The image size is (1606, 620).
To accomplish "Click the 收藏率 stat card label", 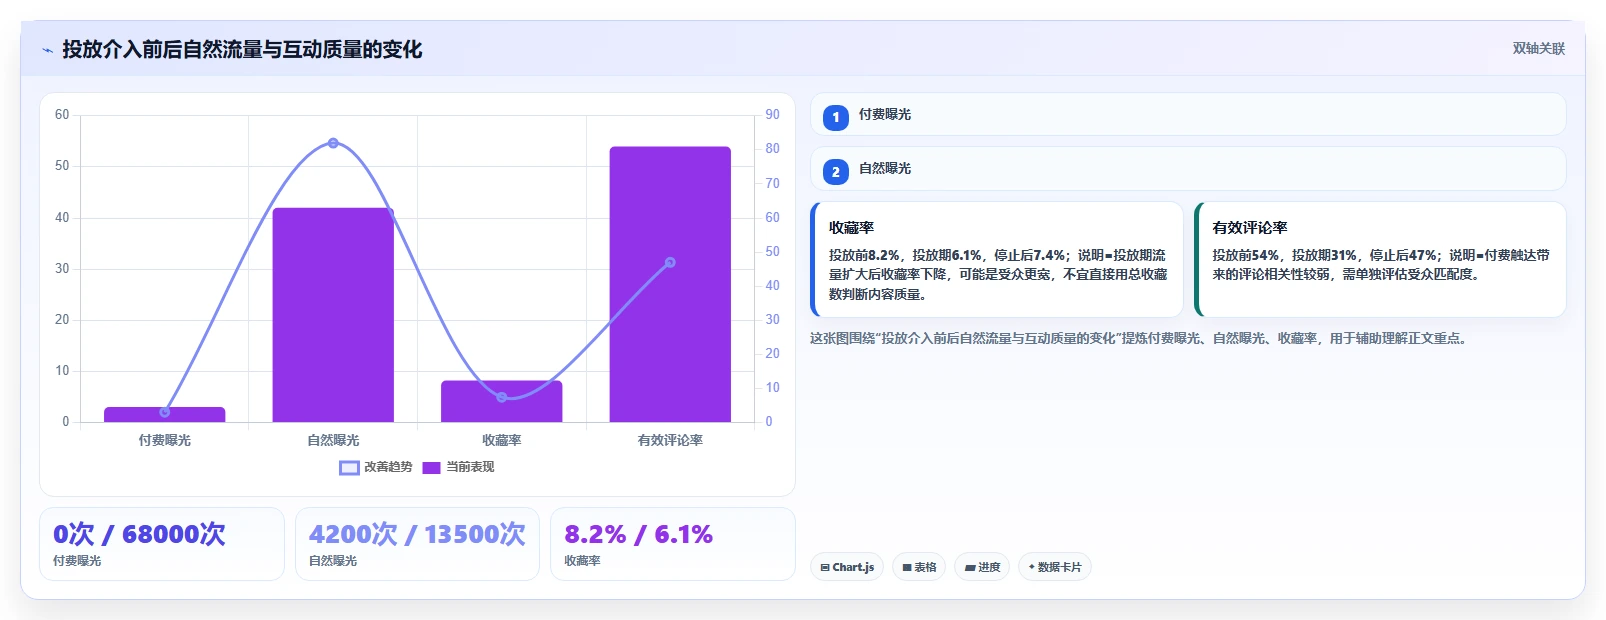I will (582, 561).
